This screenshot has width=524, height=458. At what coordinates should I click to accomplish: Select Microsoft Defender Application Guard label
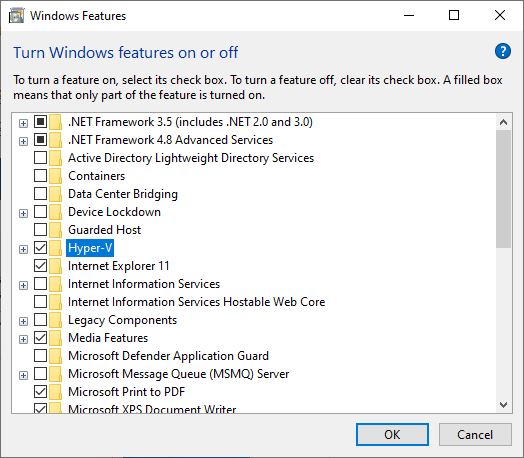(168, 356)
